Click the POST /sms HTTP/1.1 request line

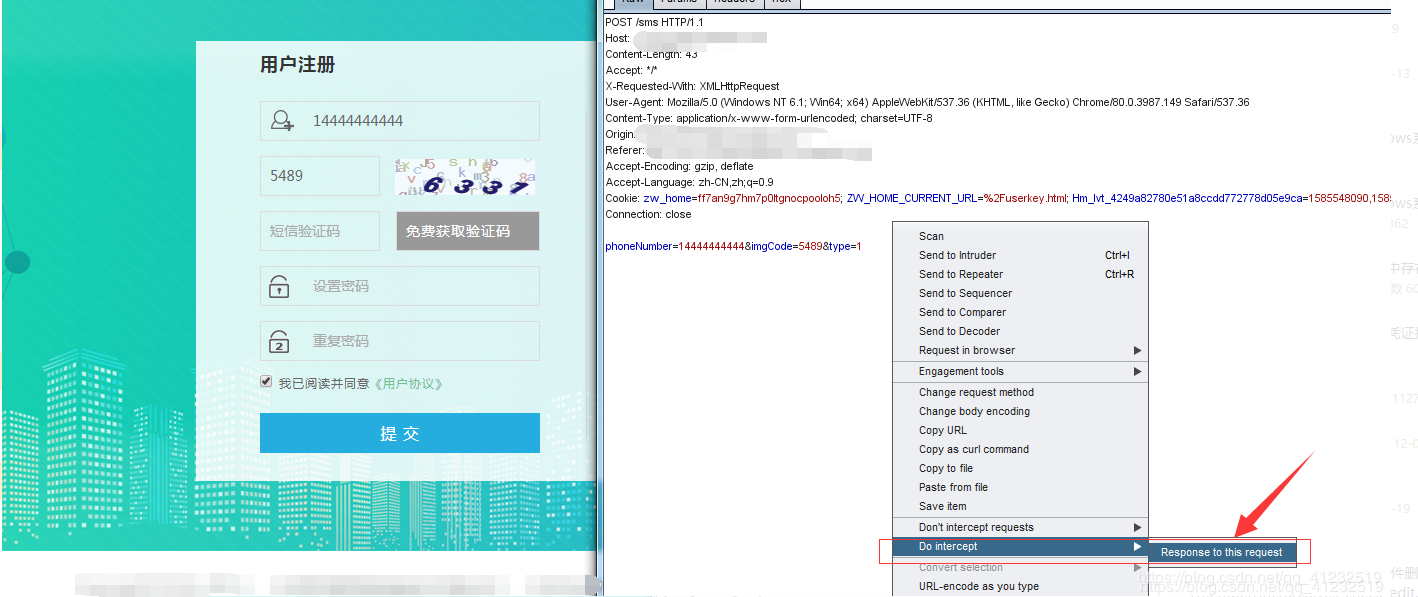[654, 22]
